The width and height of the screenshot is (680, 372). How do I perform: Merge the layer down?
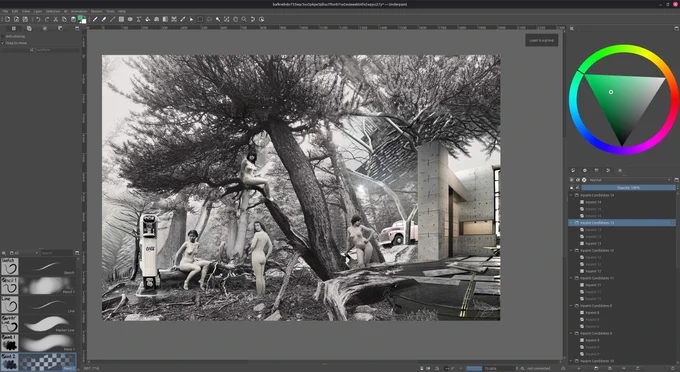[624, 369]
